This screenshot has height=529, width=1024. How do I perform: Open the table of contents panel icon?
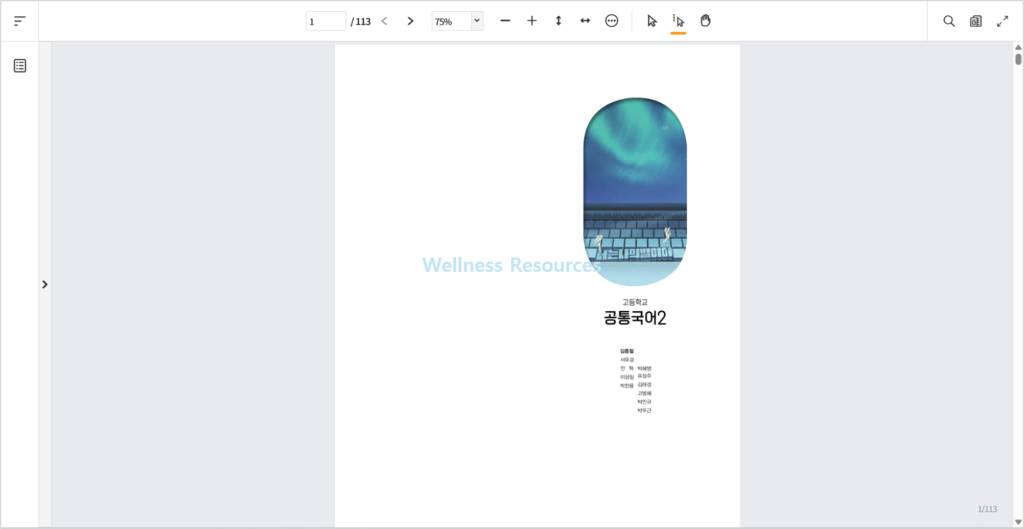(x=20, y=66)
